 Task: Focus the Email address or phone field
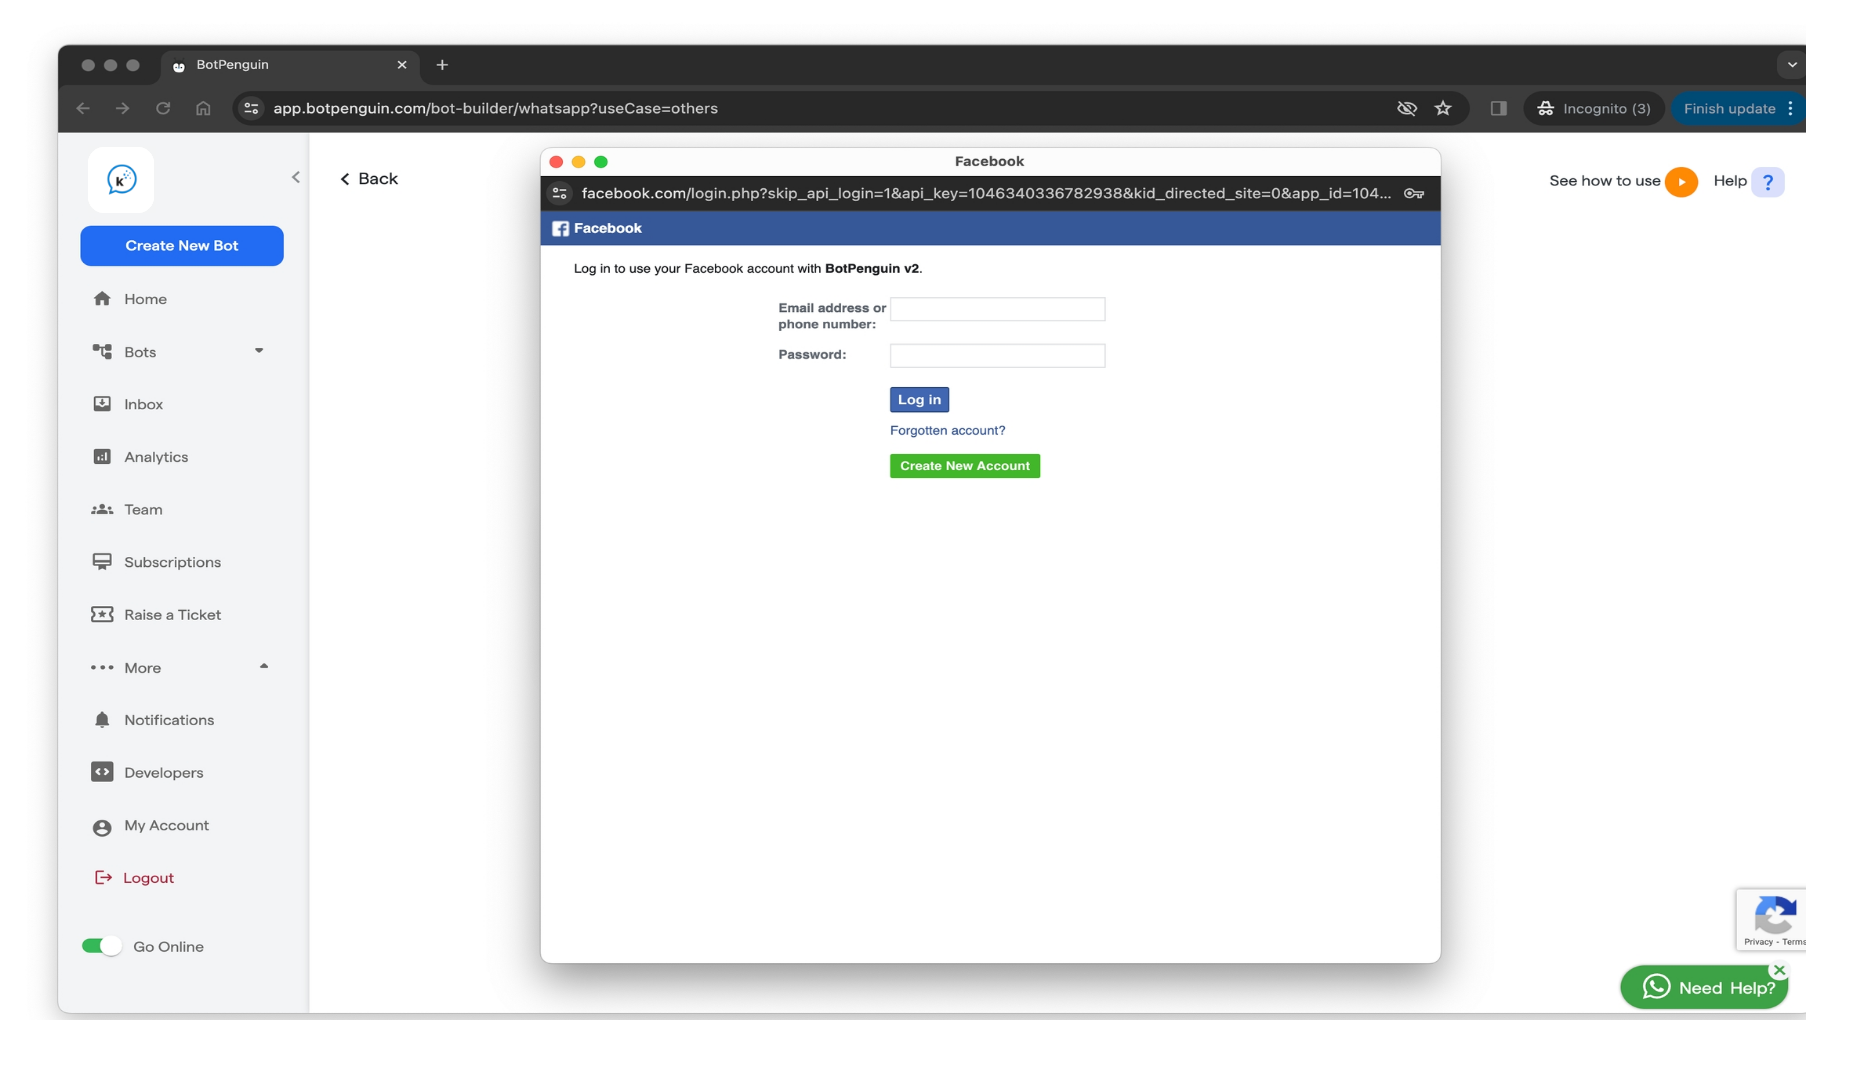(997, 309)
